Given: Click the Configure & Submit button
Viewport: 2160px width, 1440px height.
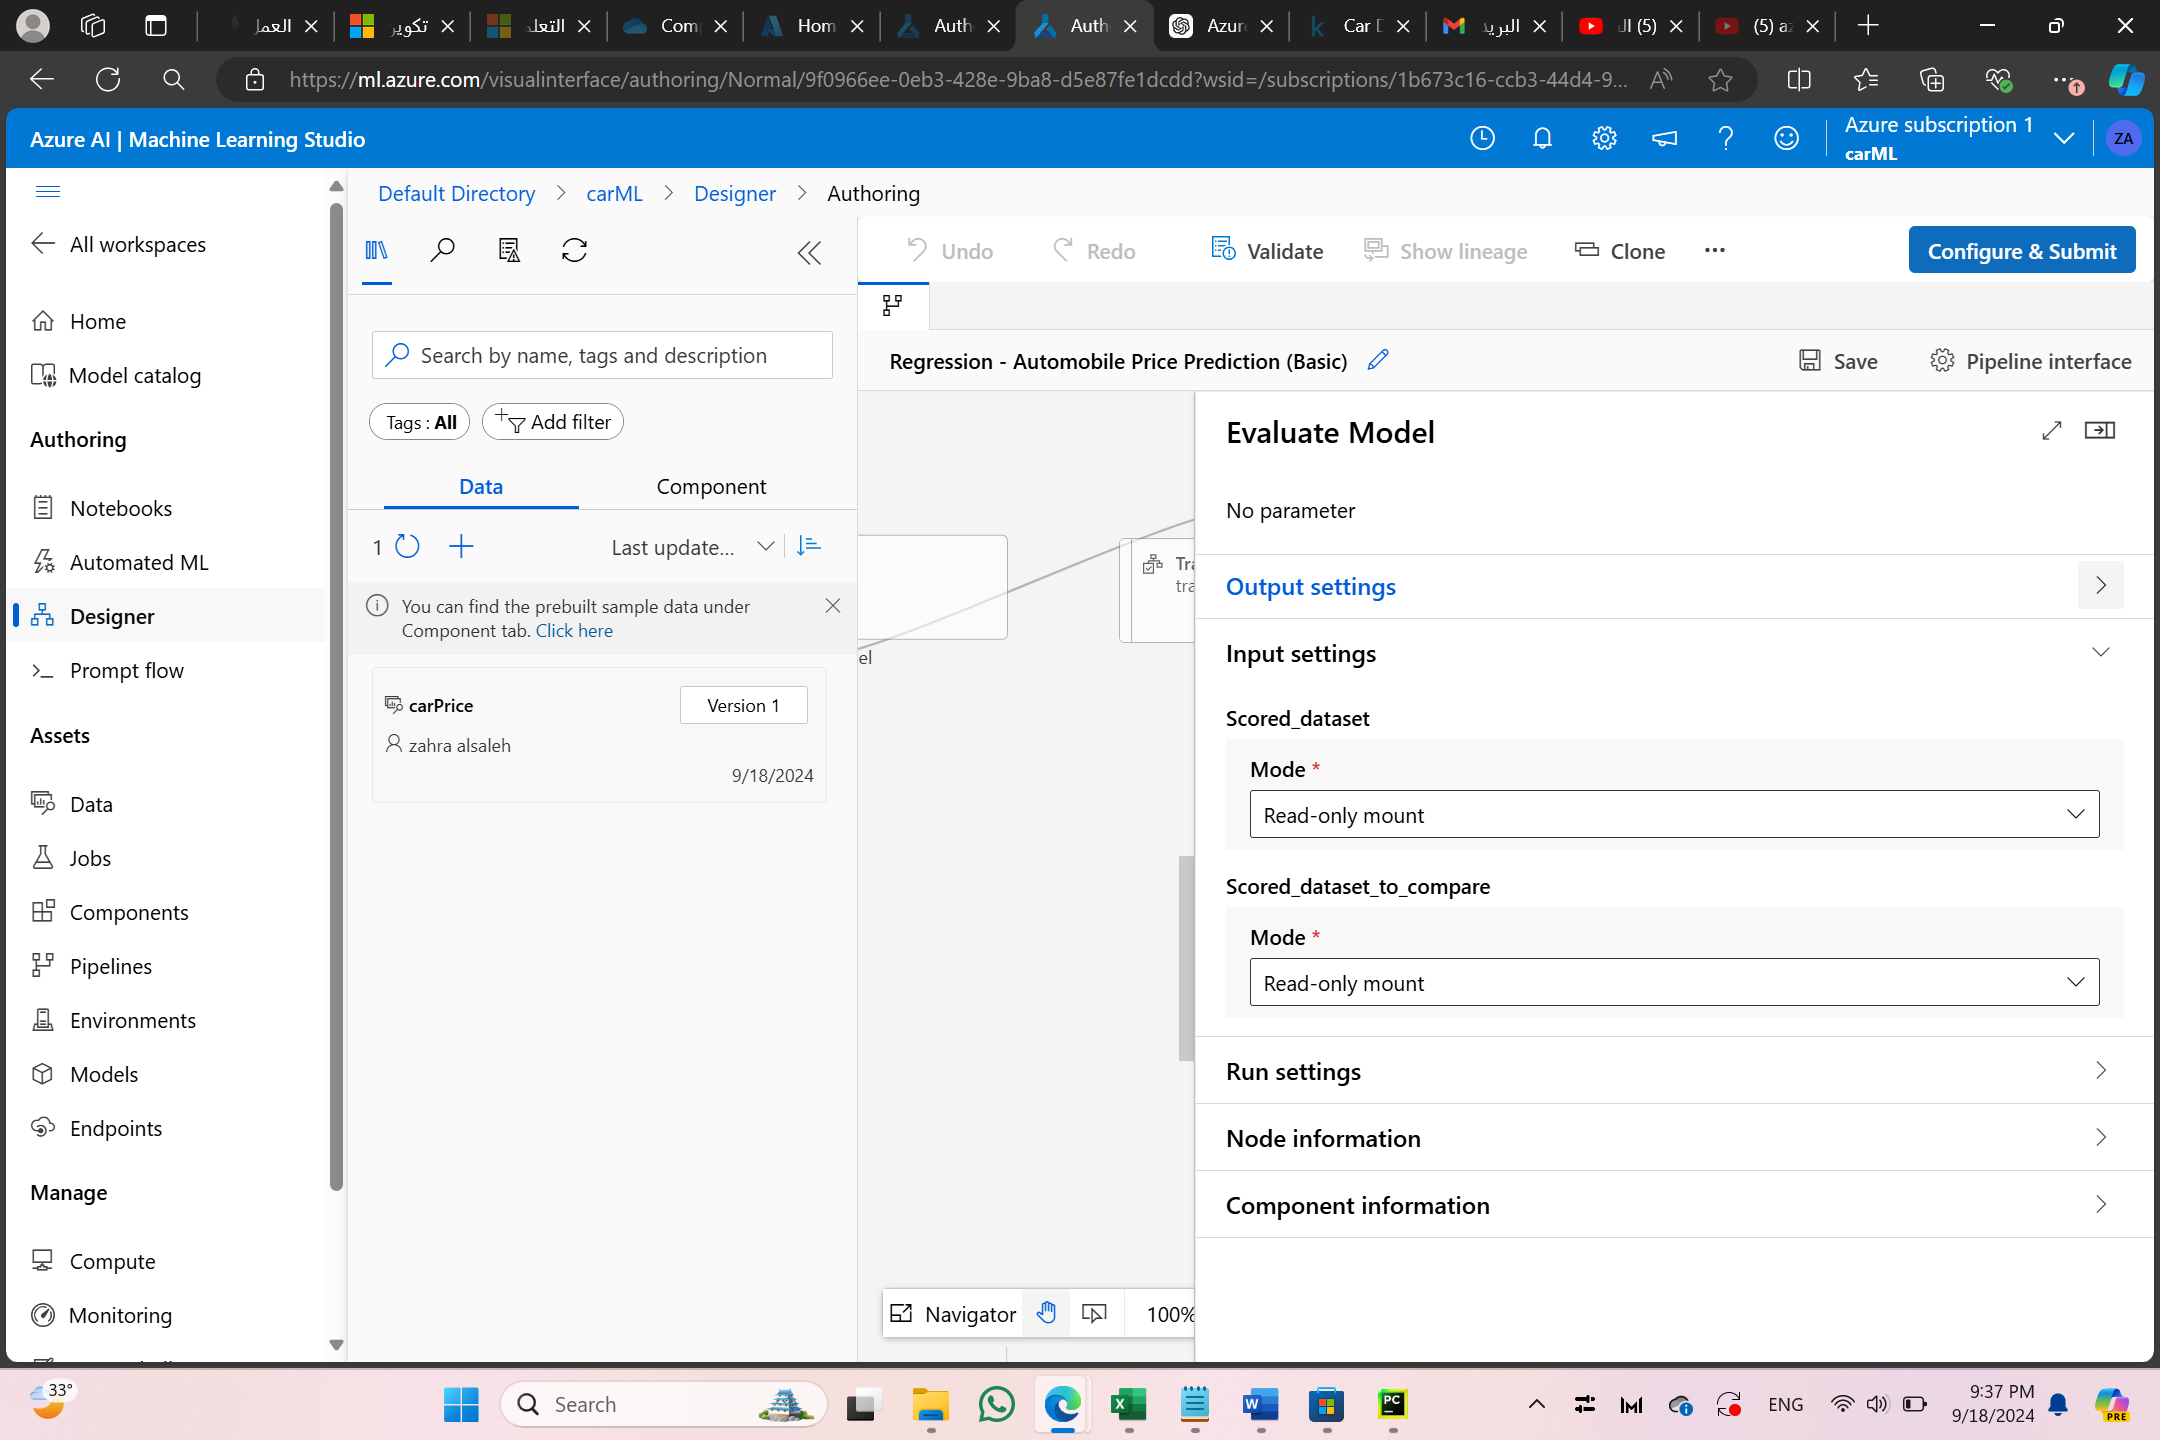Looking at the screenshot, I should (2021, 251).
